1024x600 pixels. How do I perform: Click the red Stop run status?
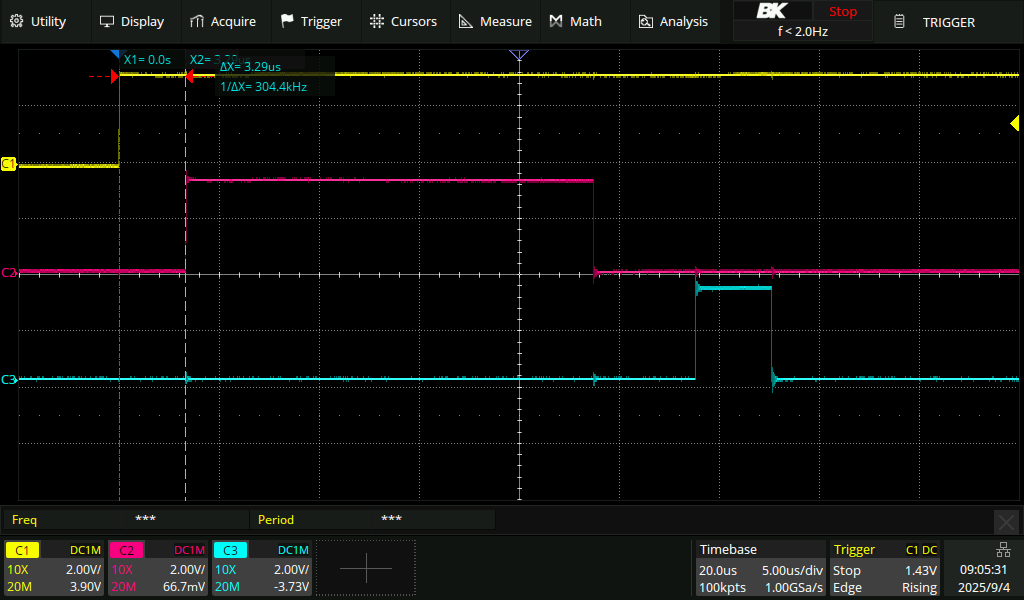[x=842, y=11]
